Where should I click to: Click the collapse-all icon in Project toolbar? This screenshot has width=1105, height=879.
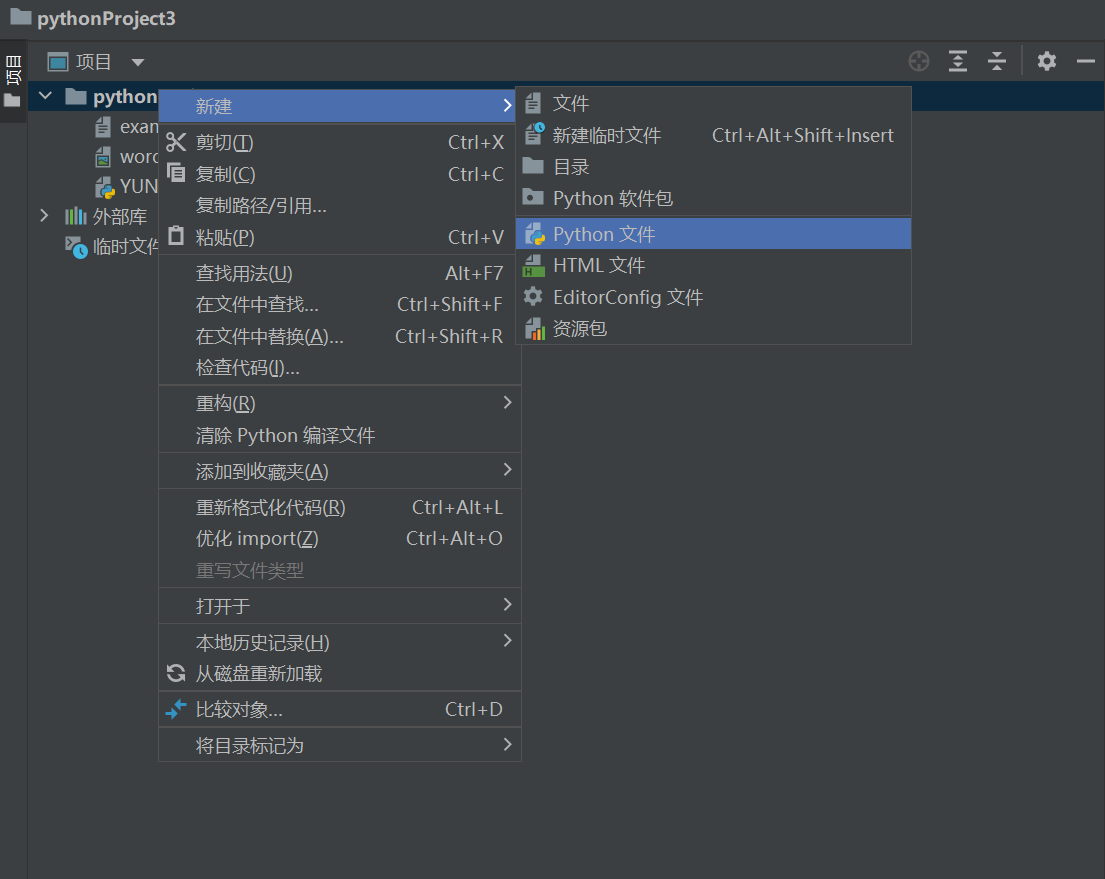coord(996,61)
